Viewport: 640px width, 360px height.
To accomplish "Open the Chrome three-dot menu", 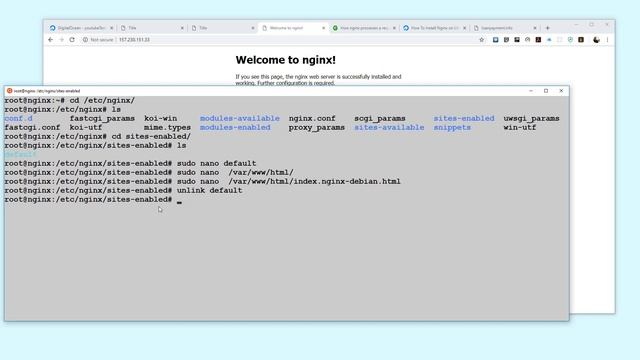I will pyautogui.click(x=607, y=40).
